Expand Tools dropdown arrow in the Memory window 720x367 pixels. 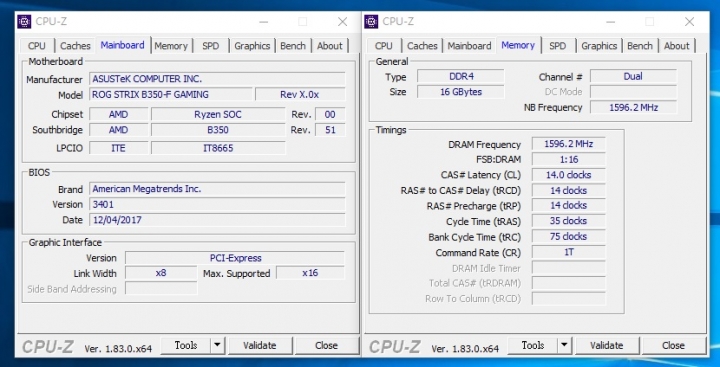coord(564,345)
